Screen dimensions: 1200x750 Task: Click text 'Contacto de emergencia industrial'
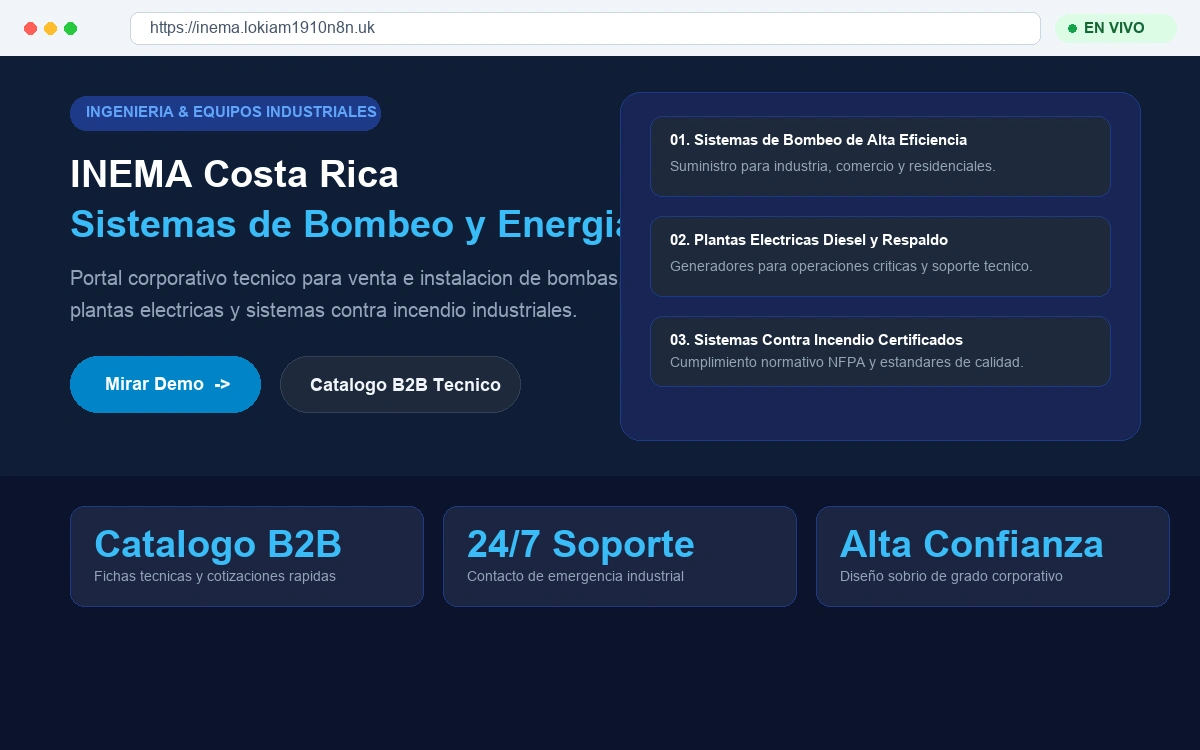click(x=575, y=577)
